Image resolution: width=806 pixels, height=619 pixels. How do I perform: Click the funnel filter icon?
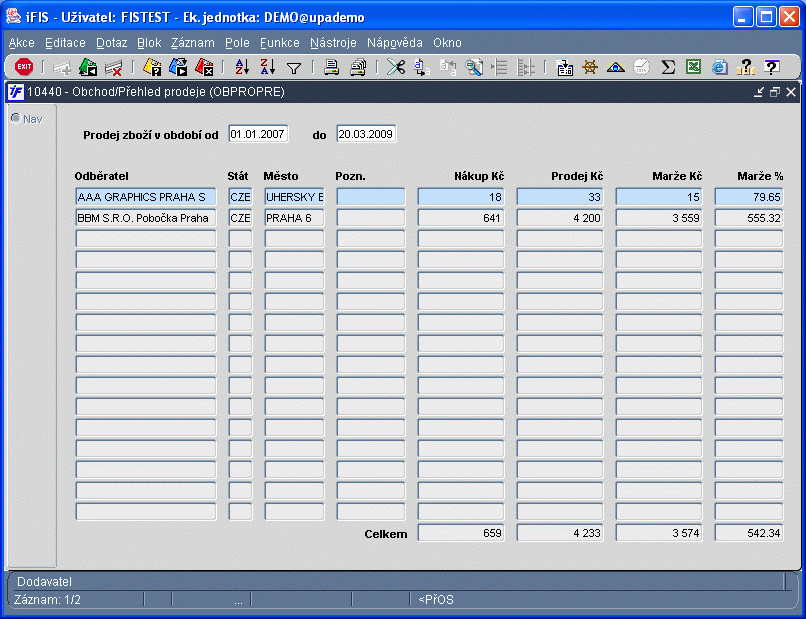pyautogui.click(x=294, y=68)
